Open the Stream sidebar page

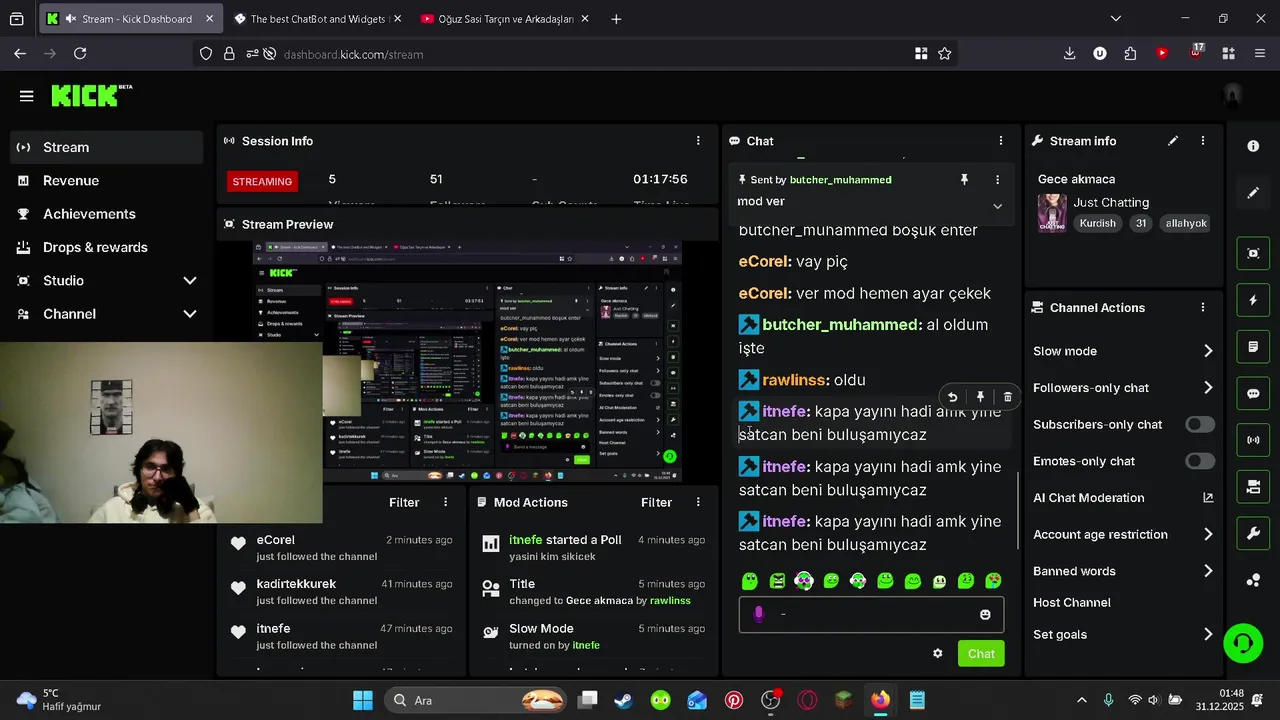click(x=106, y=147)
